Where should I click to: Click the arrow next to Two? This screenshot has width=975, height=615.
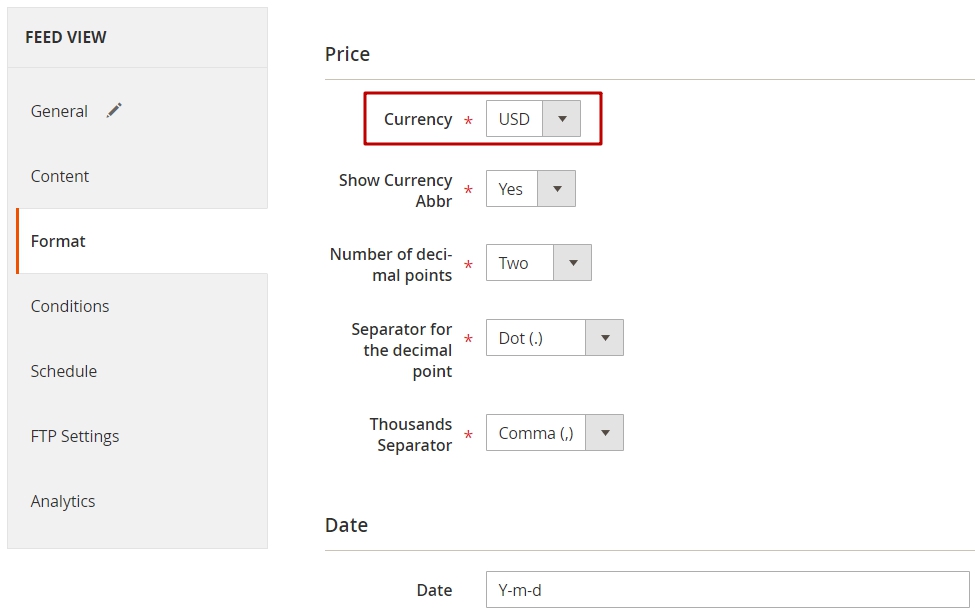[572, 262]
